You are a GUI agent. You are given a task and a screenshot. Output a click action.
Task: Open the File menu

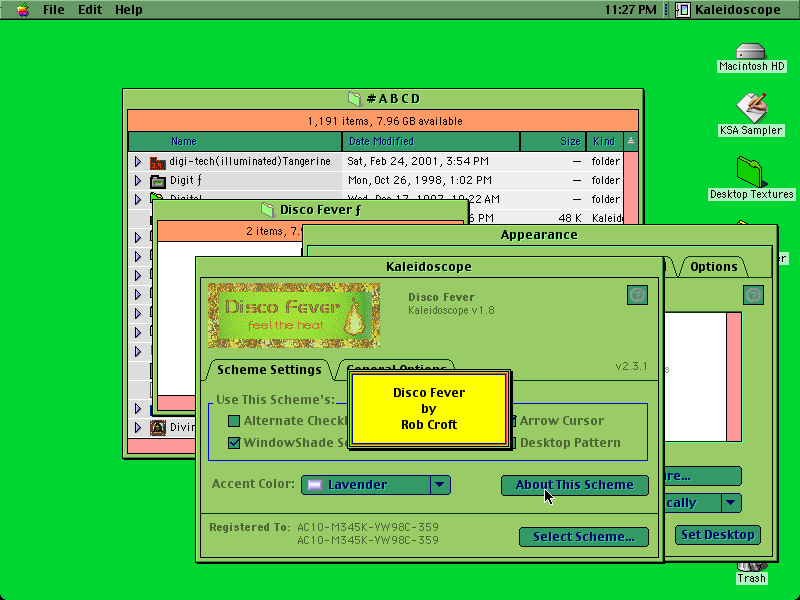click(x=54, y=9)
